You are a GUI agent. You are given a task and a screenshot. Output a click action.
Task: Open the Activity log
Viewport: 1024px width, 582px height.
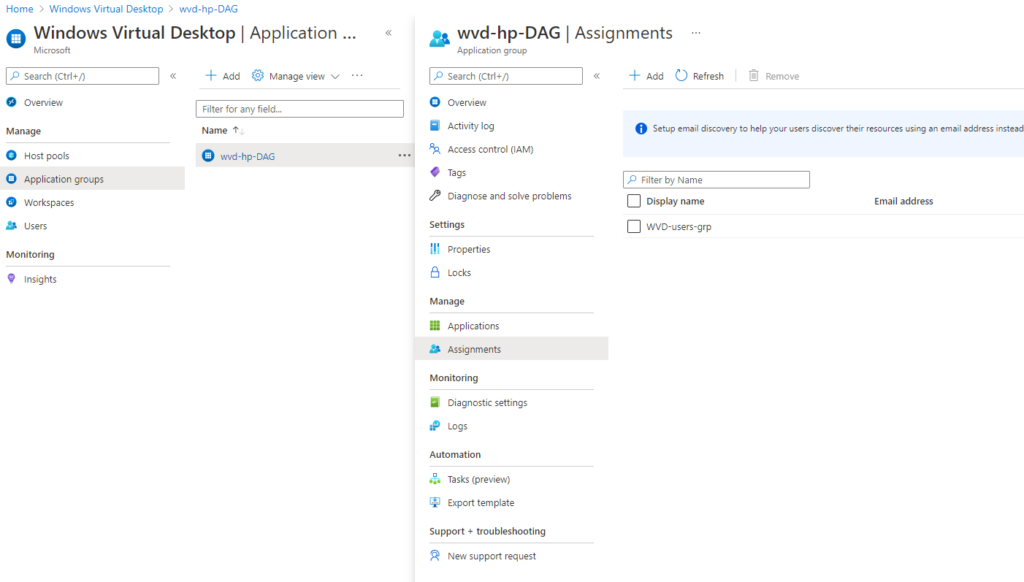[470, 126]
